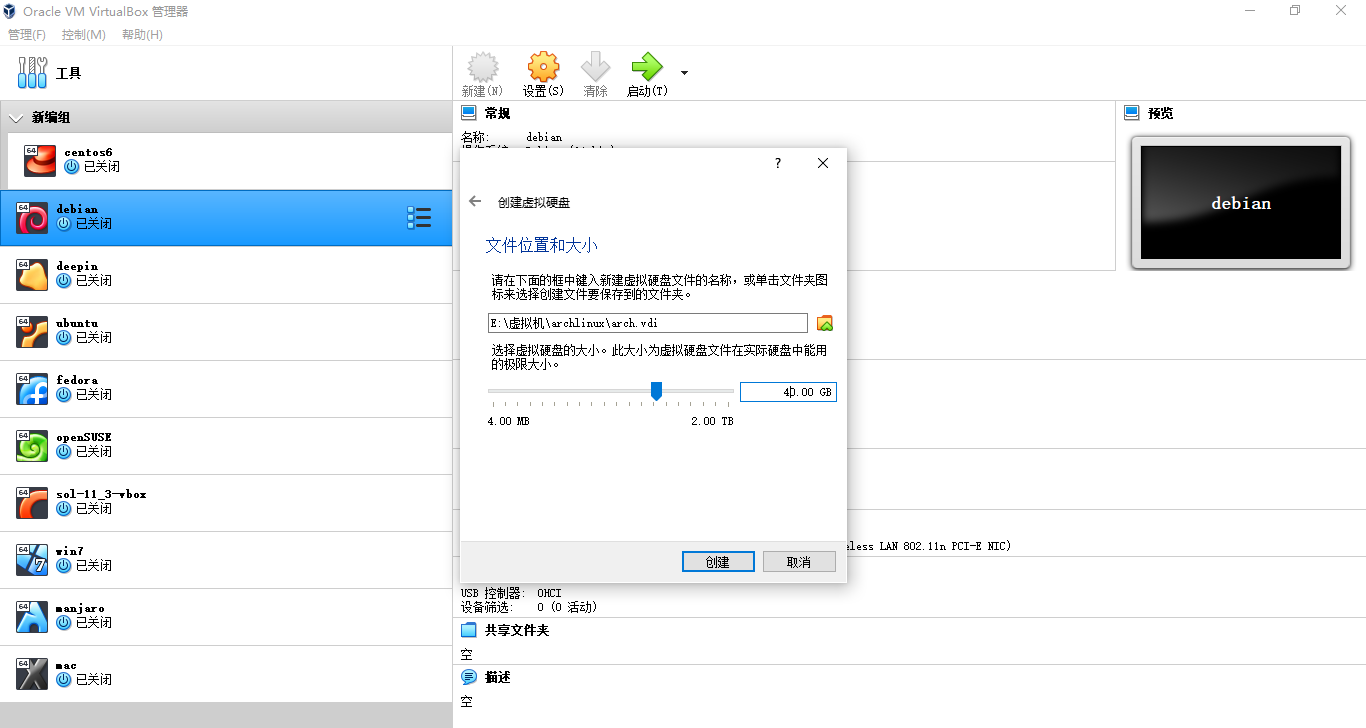
Task: Select the deepin VM icon
Action: tap(32, 274)
